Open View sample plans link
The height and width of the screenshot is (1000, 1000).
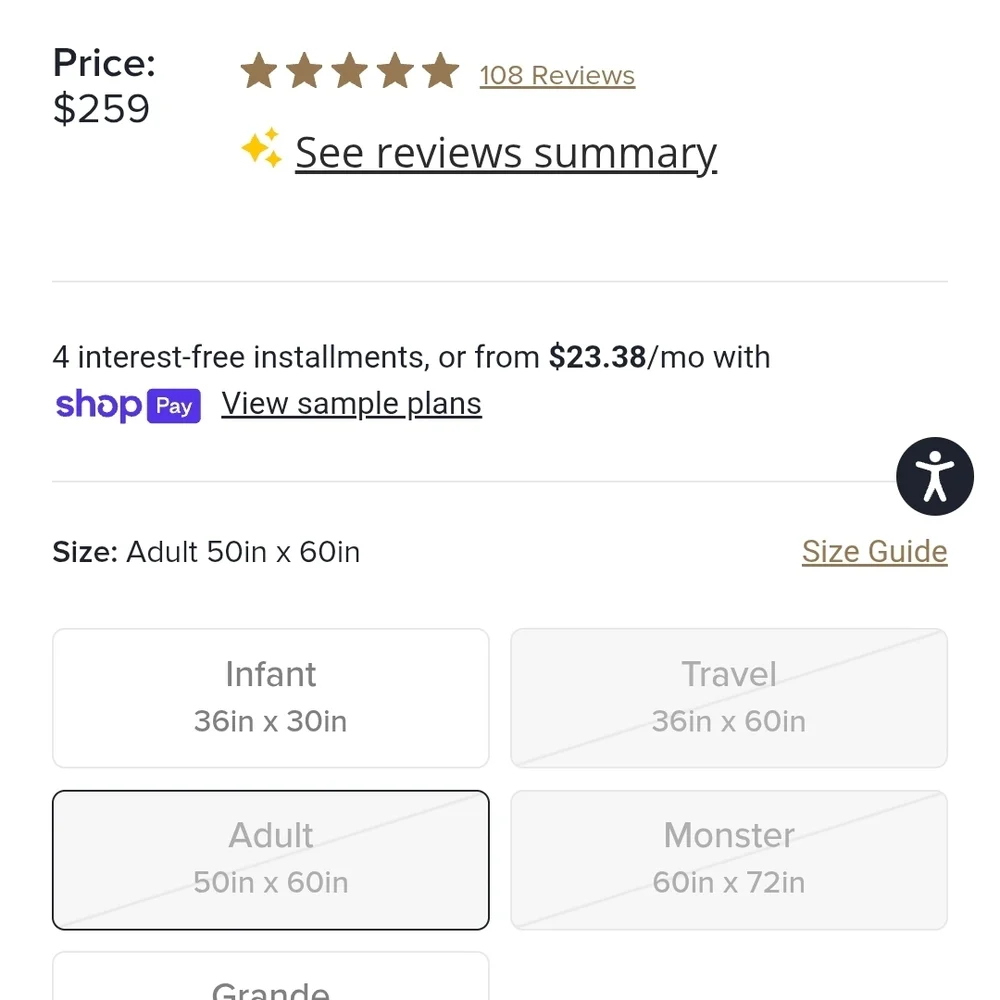(x=351, y=404)
